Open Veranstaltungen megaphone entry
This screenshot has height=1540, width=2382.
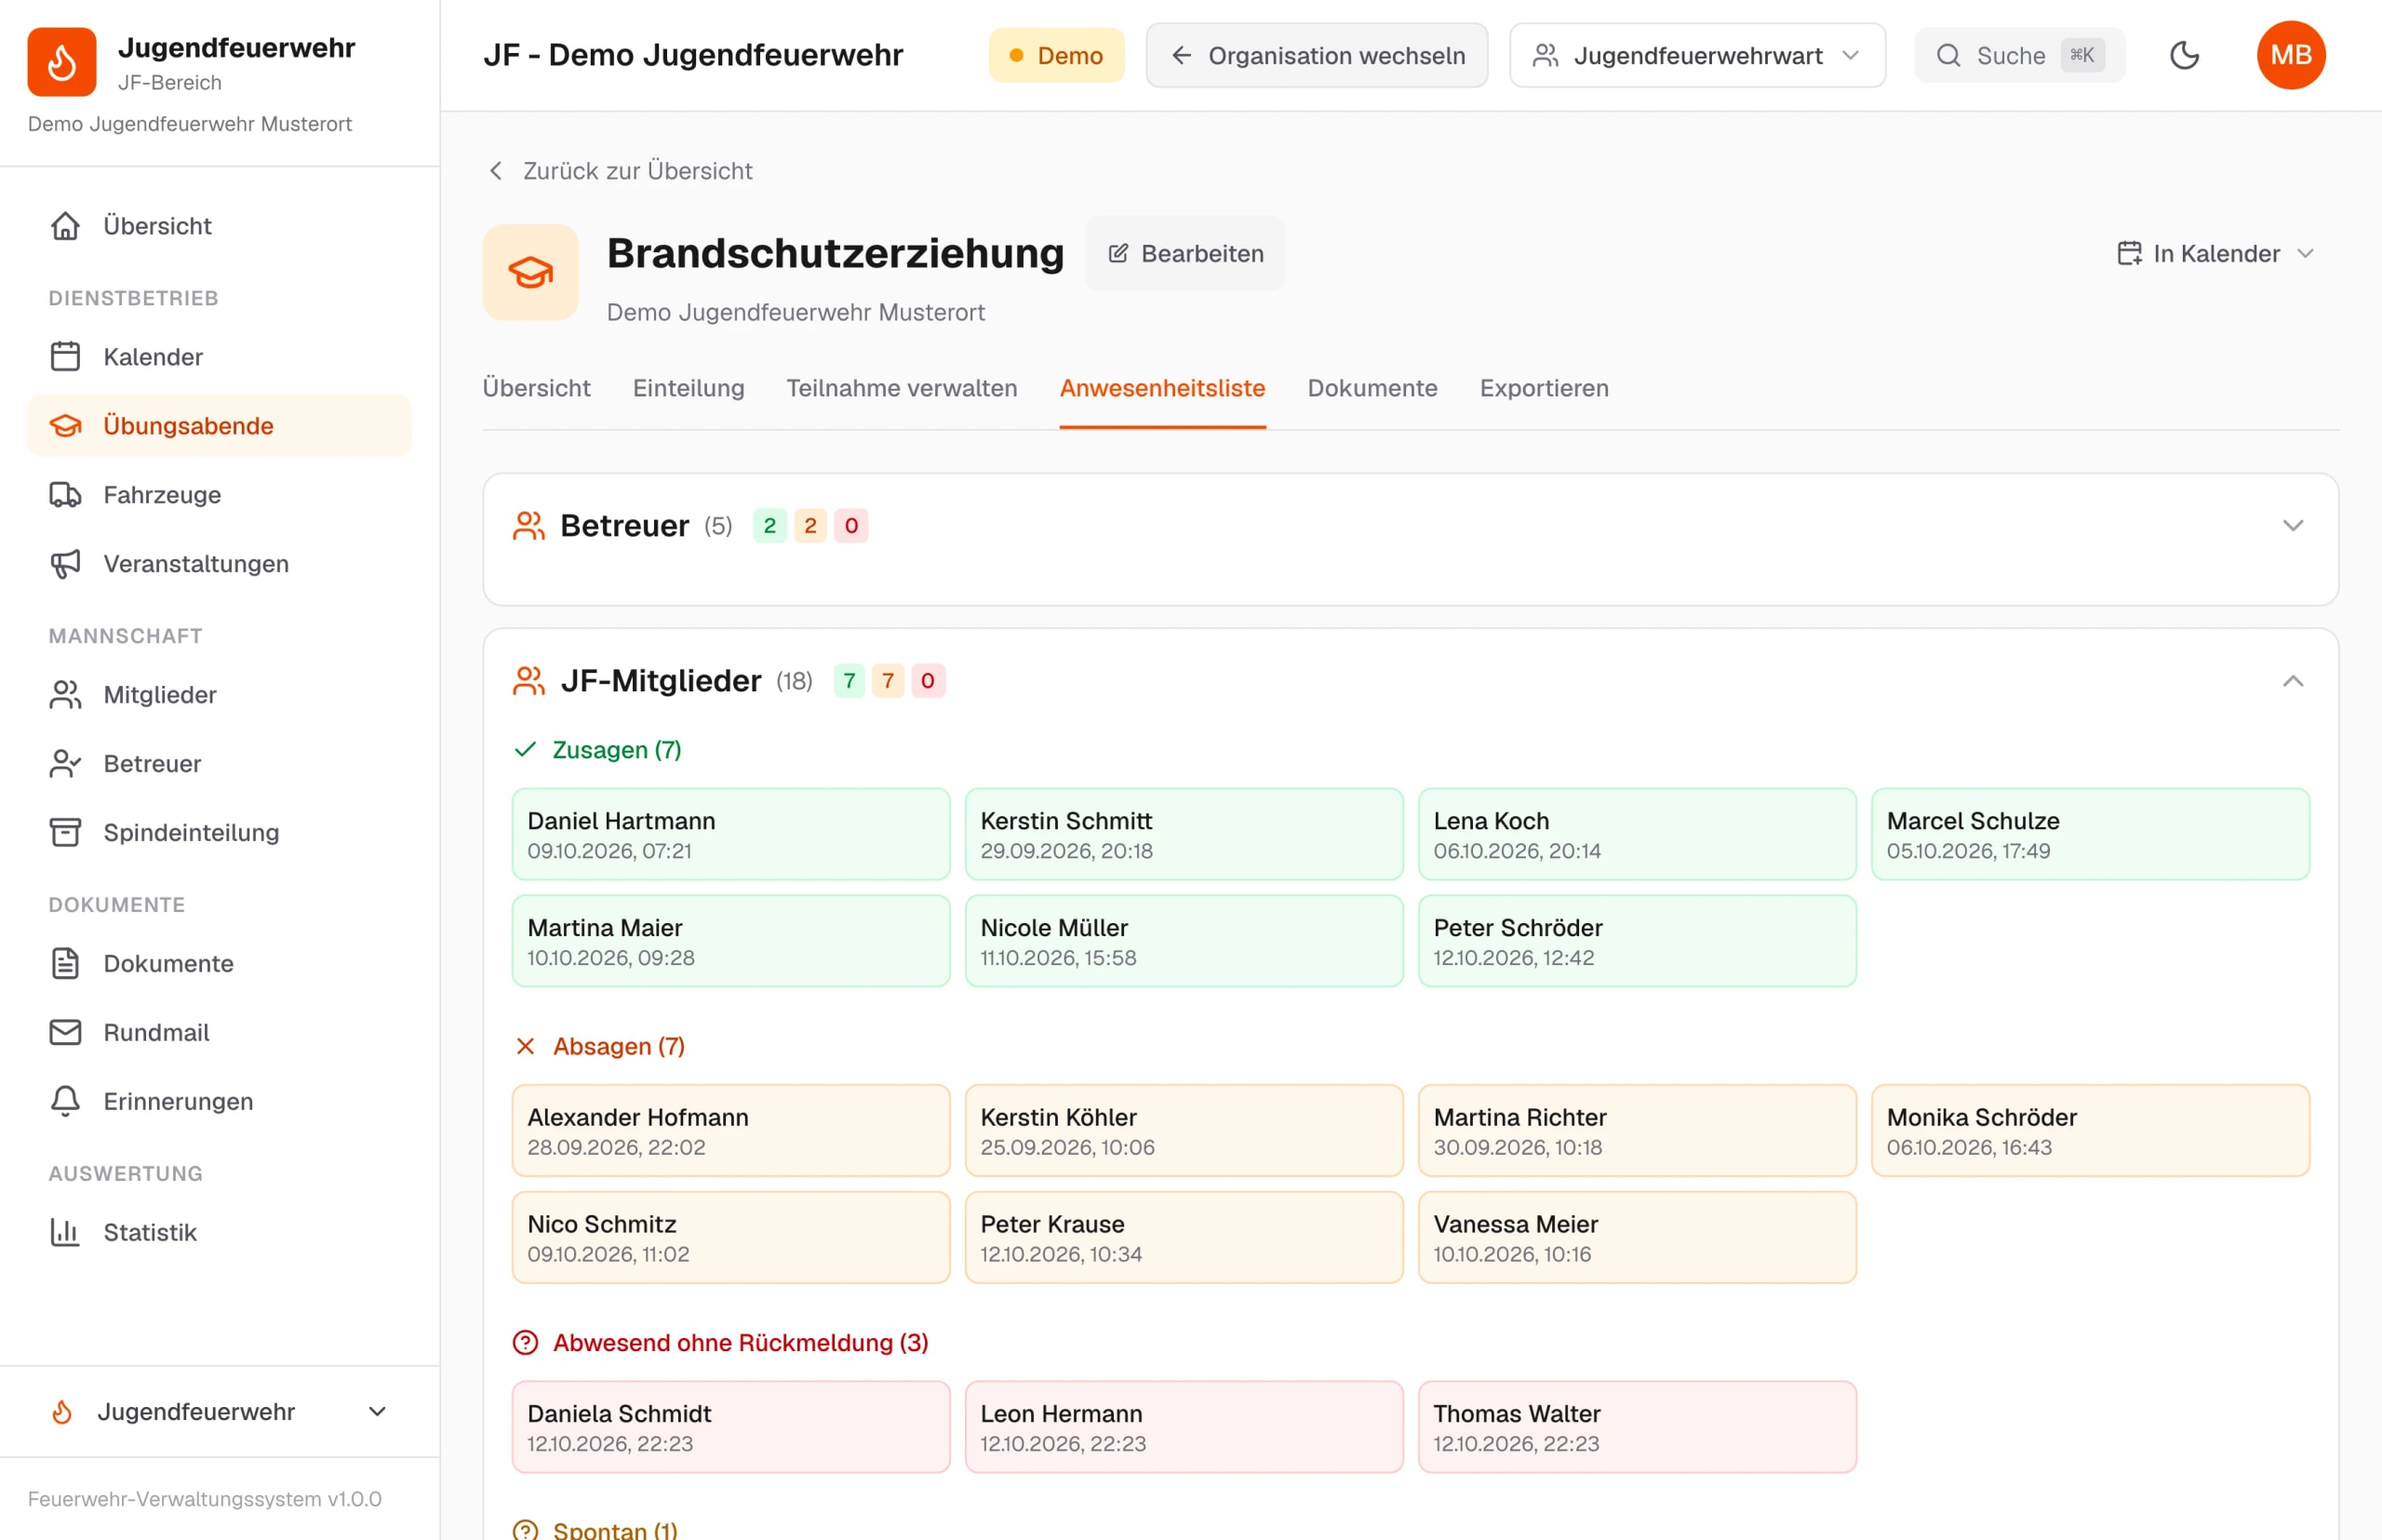219,564
